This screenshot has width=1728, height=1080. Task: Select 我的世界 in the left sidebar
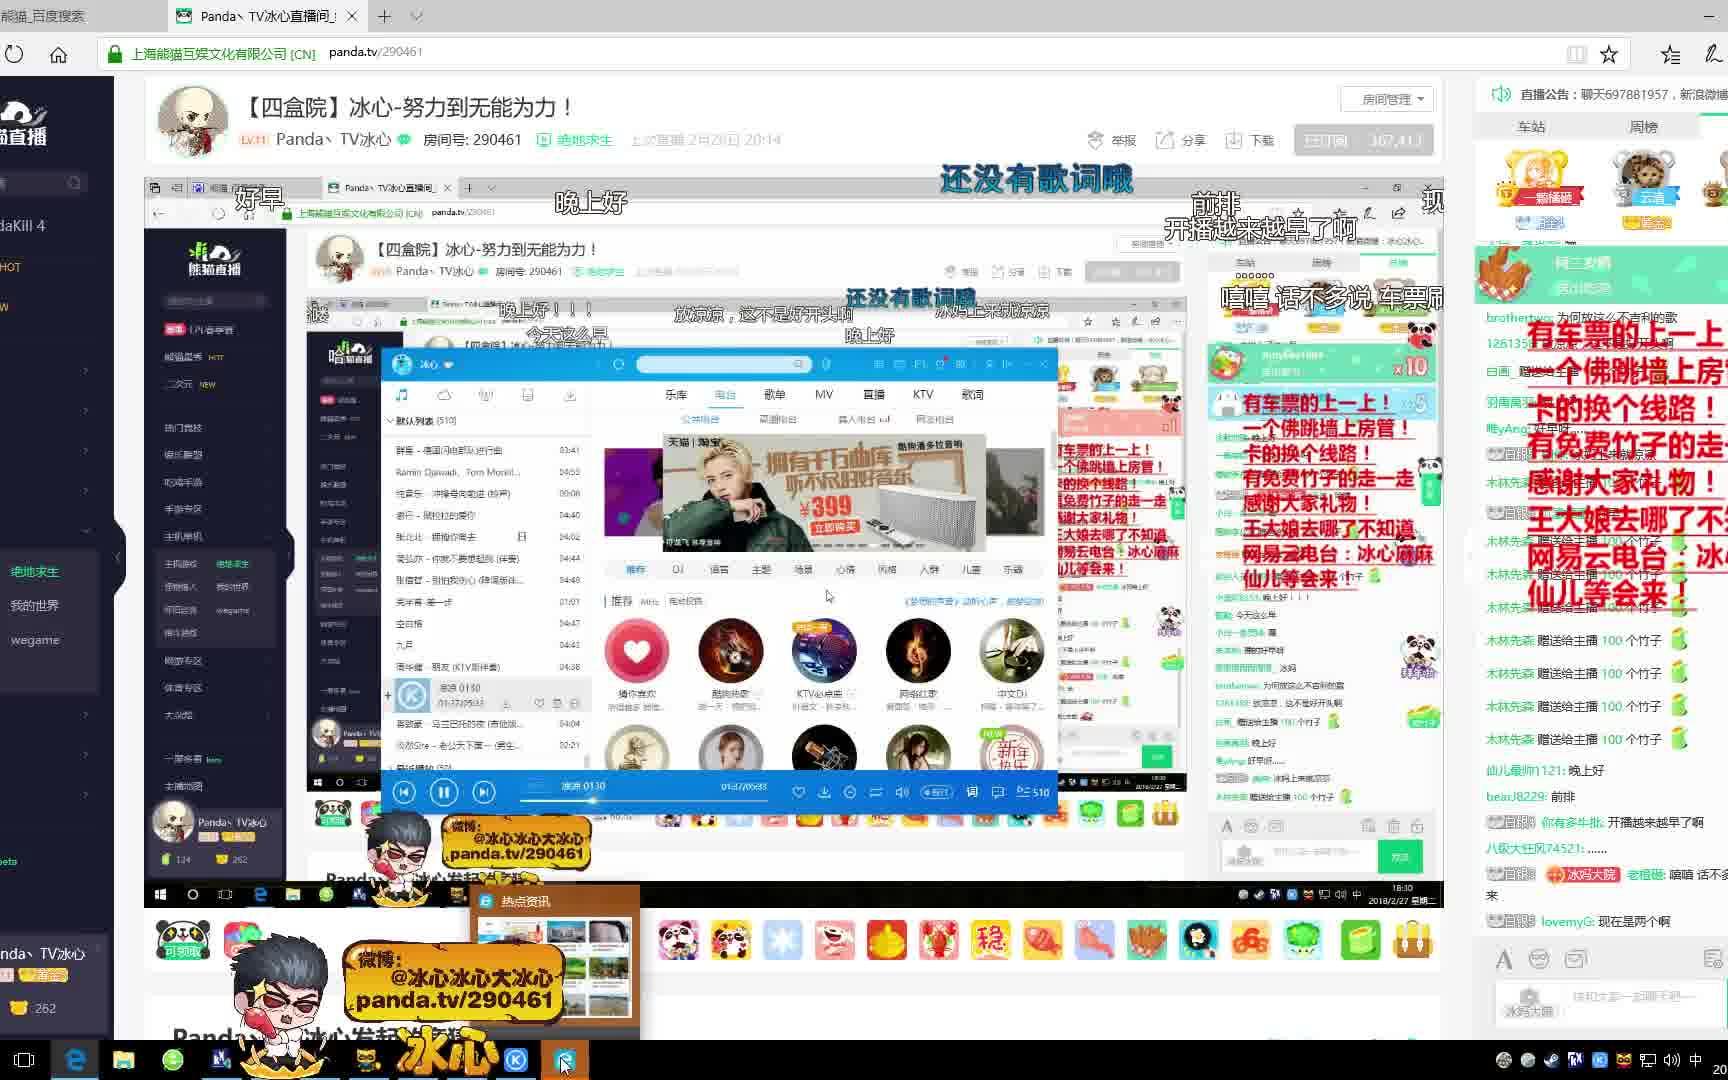point(35,606)
